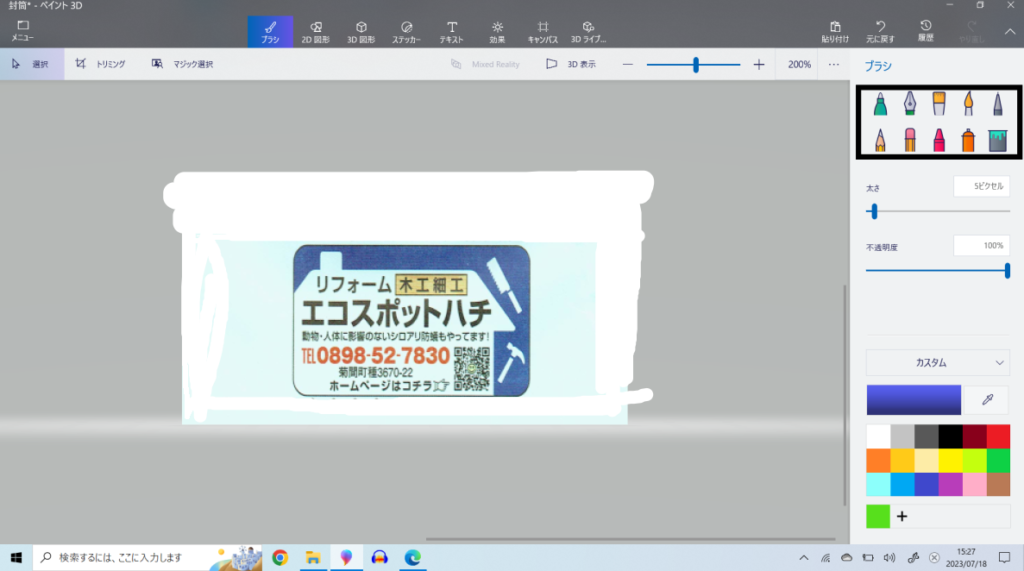This screenshot has width=1024, height=571.
Task: Choose the orange color swatch
Action: (878, 461)
